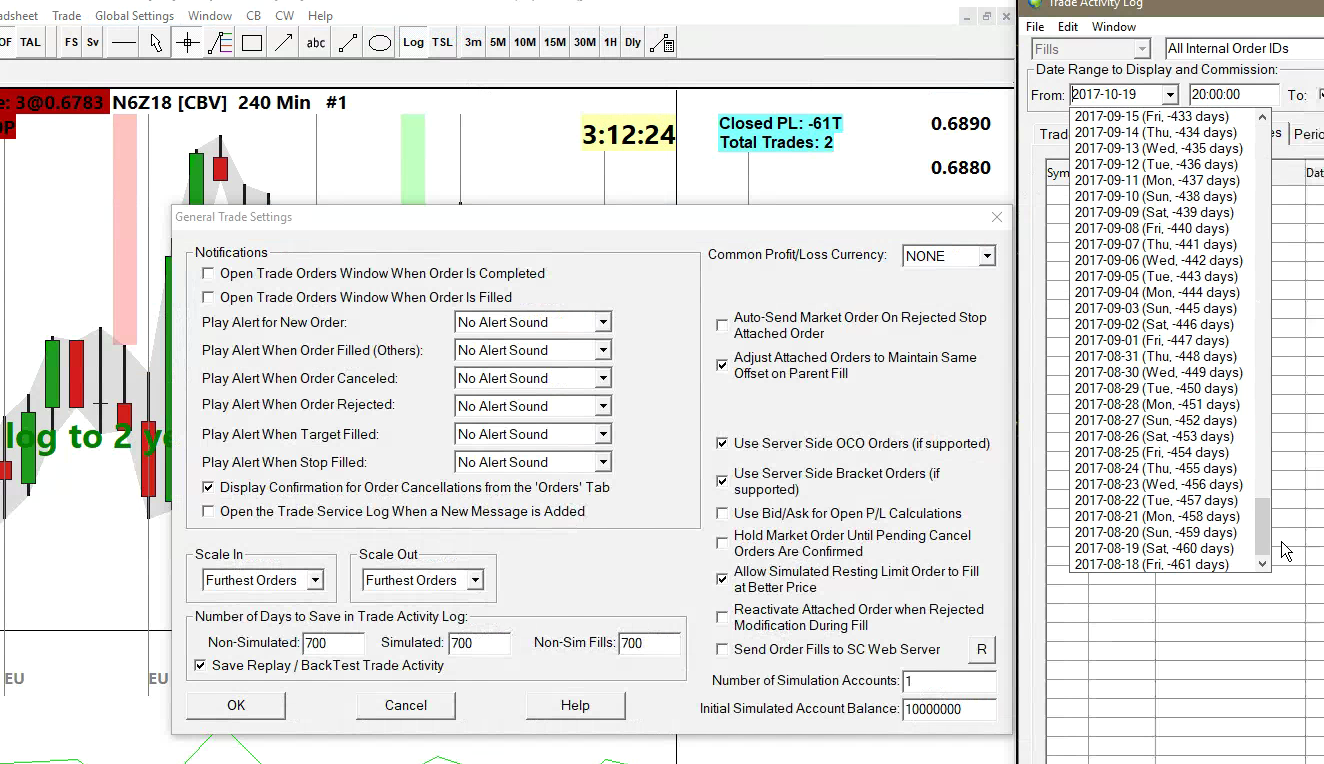Viewport: 1324px width, 764px height.
Task: Switch chart to 15M timeframe
Action: pos(555,43)
